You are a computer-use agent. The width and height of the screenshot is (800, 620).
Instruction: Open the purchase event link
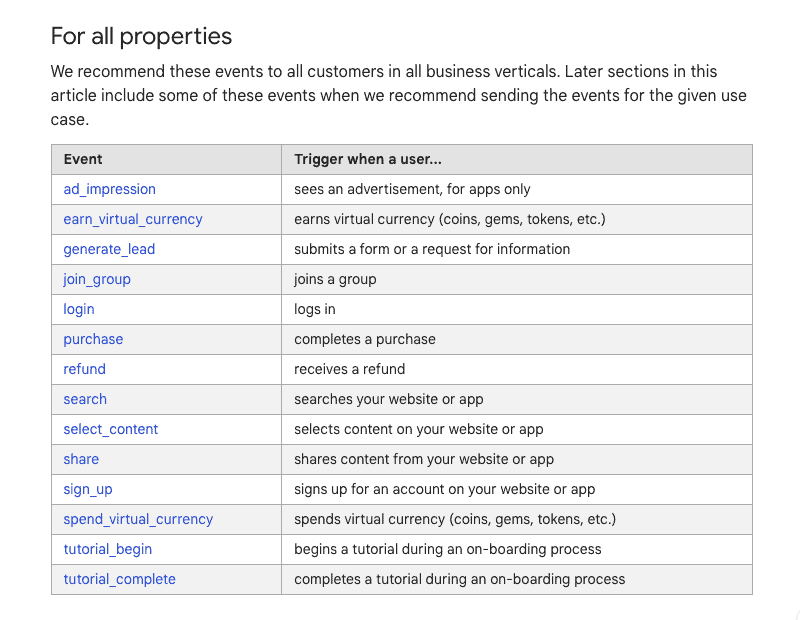(x=93, y=339)
